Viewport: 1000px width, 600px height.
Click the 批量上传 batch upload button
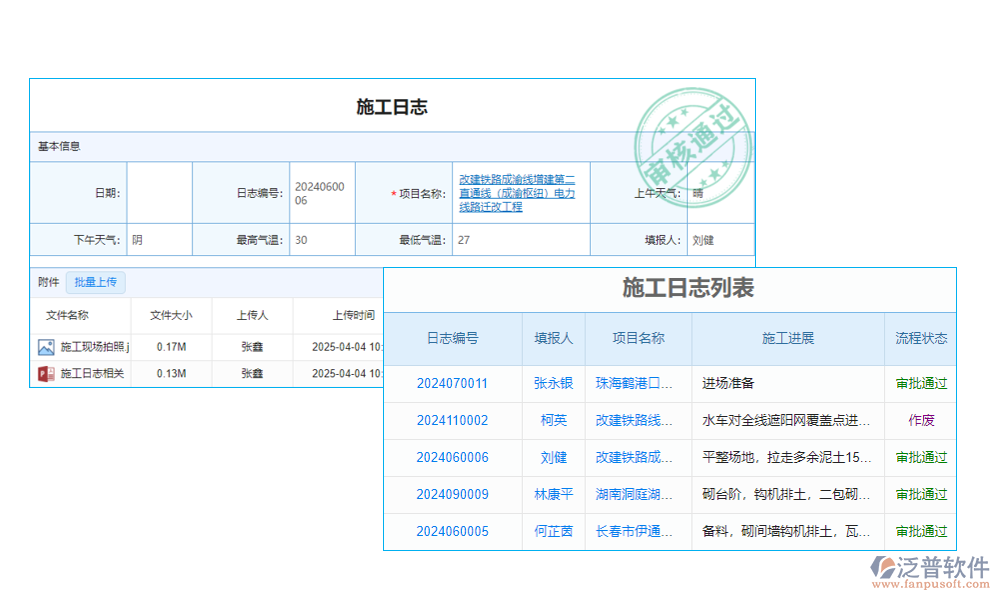point(95,282)
